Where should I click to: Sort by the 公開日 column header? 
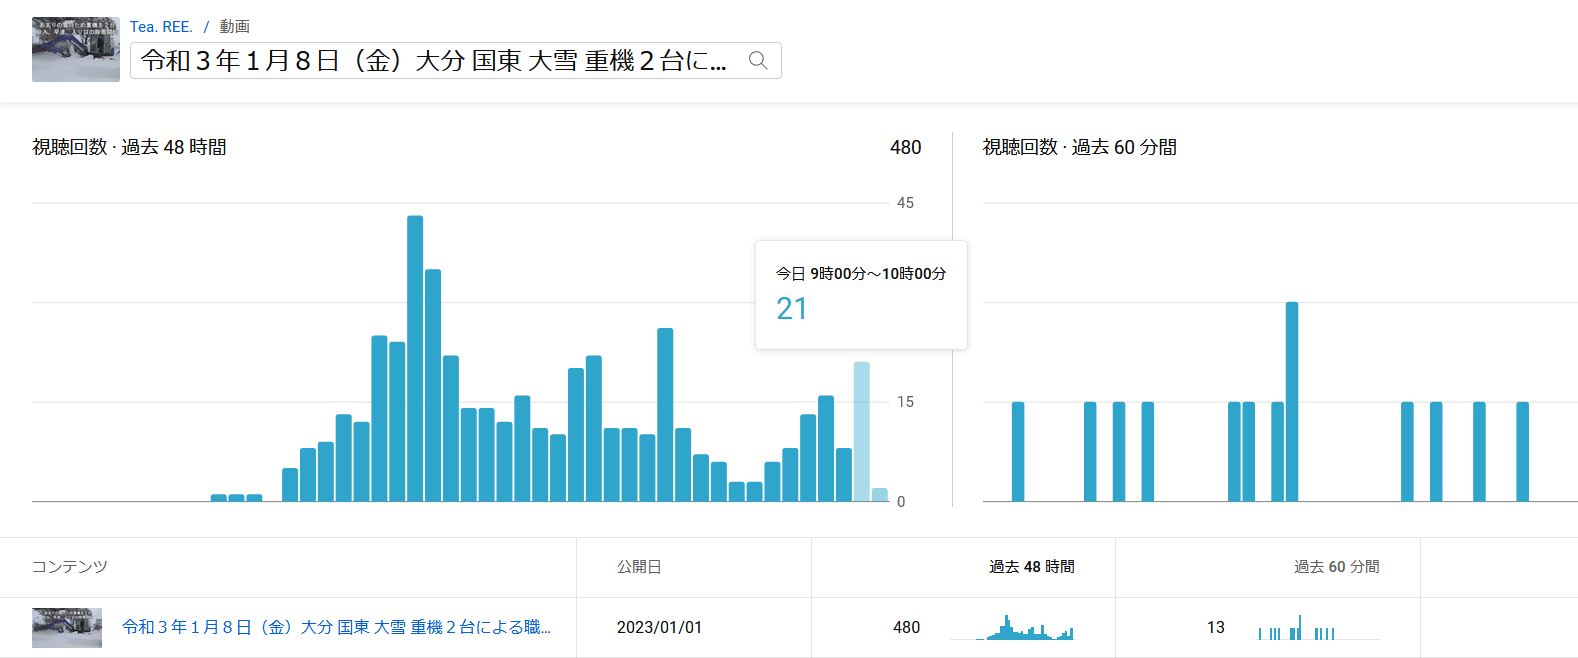639,567
